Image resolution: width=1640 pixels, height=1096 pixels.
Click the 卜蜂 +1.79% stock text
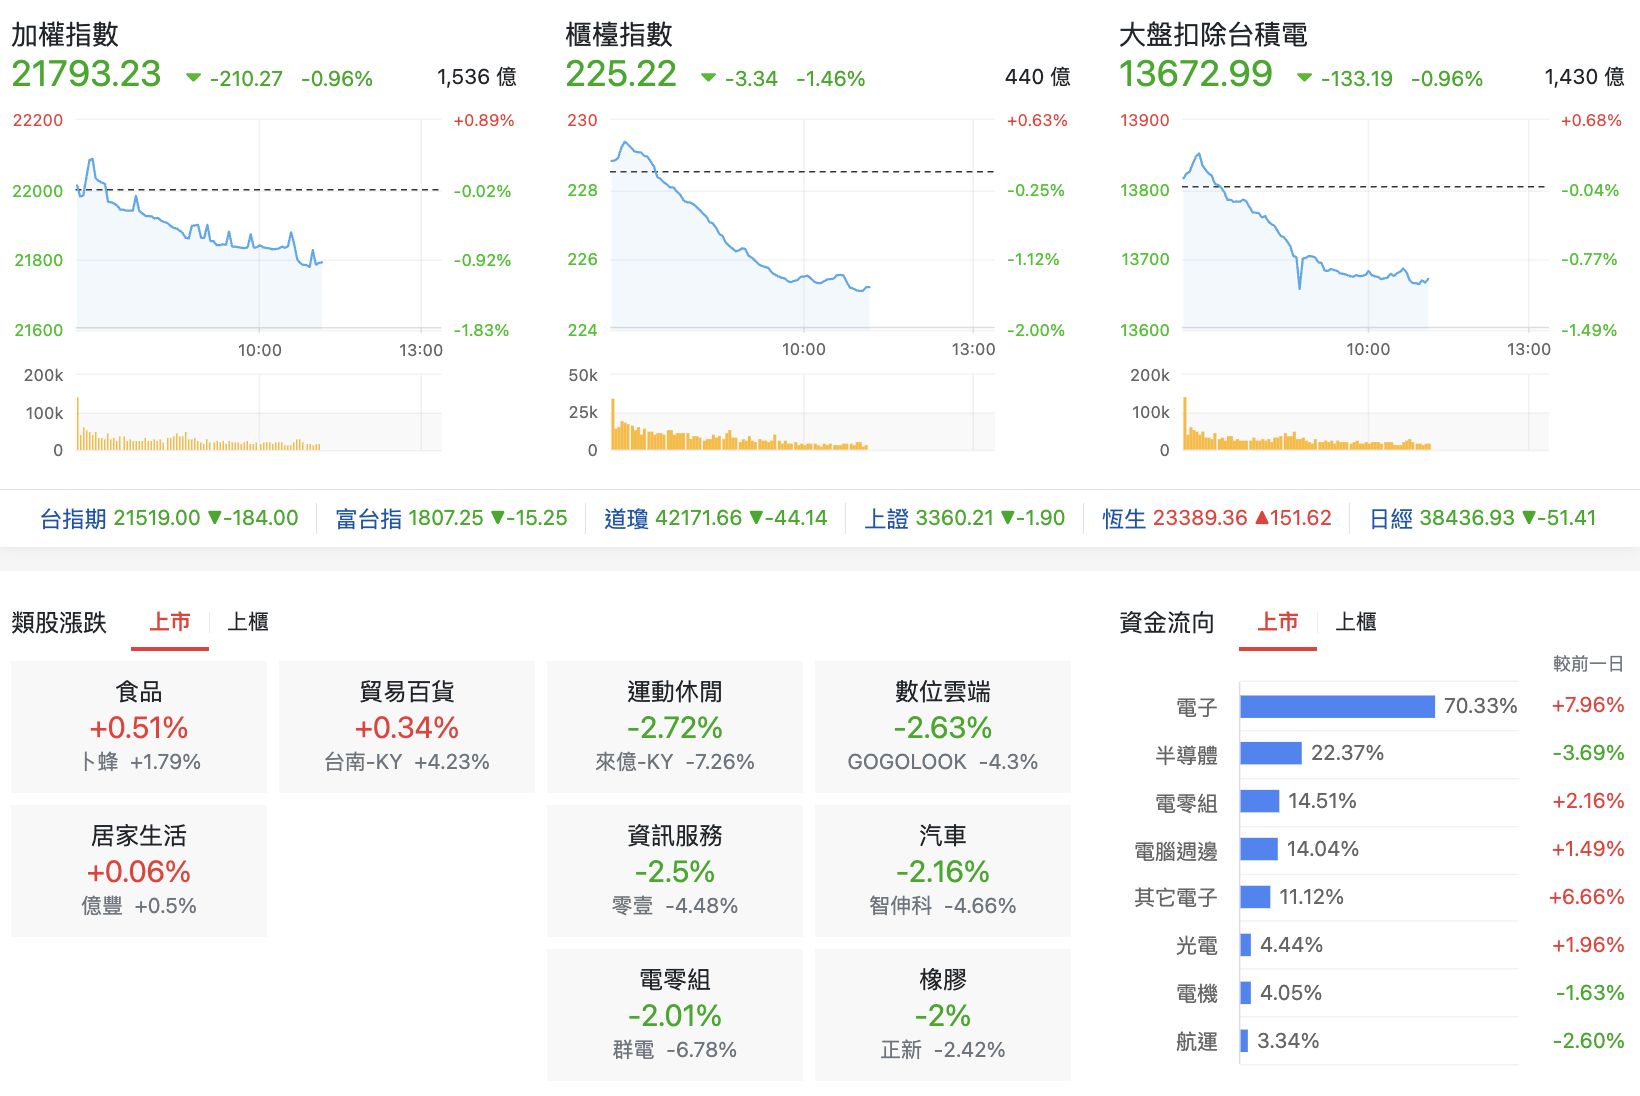coord(140,762)
